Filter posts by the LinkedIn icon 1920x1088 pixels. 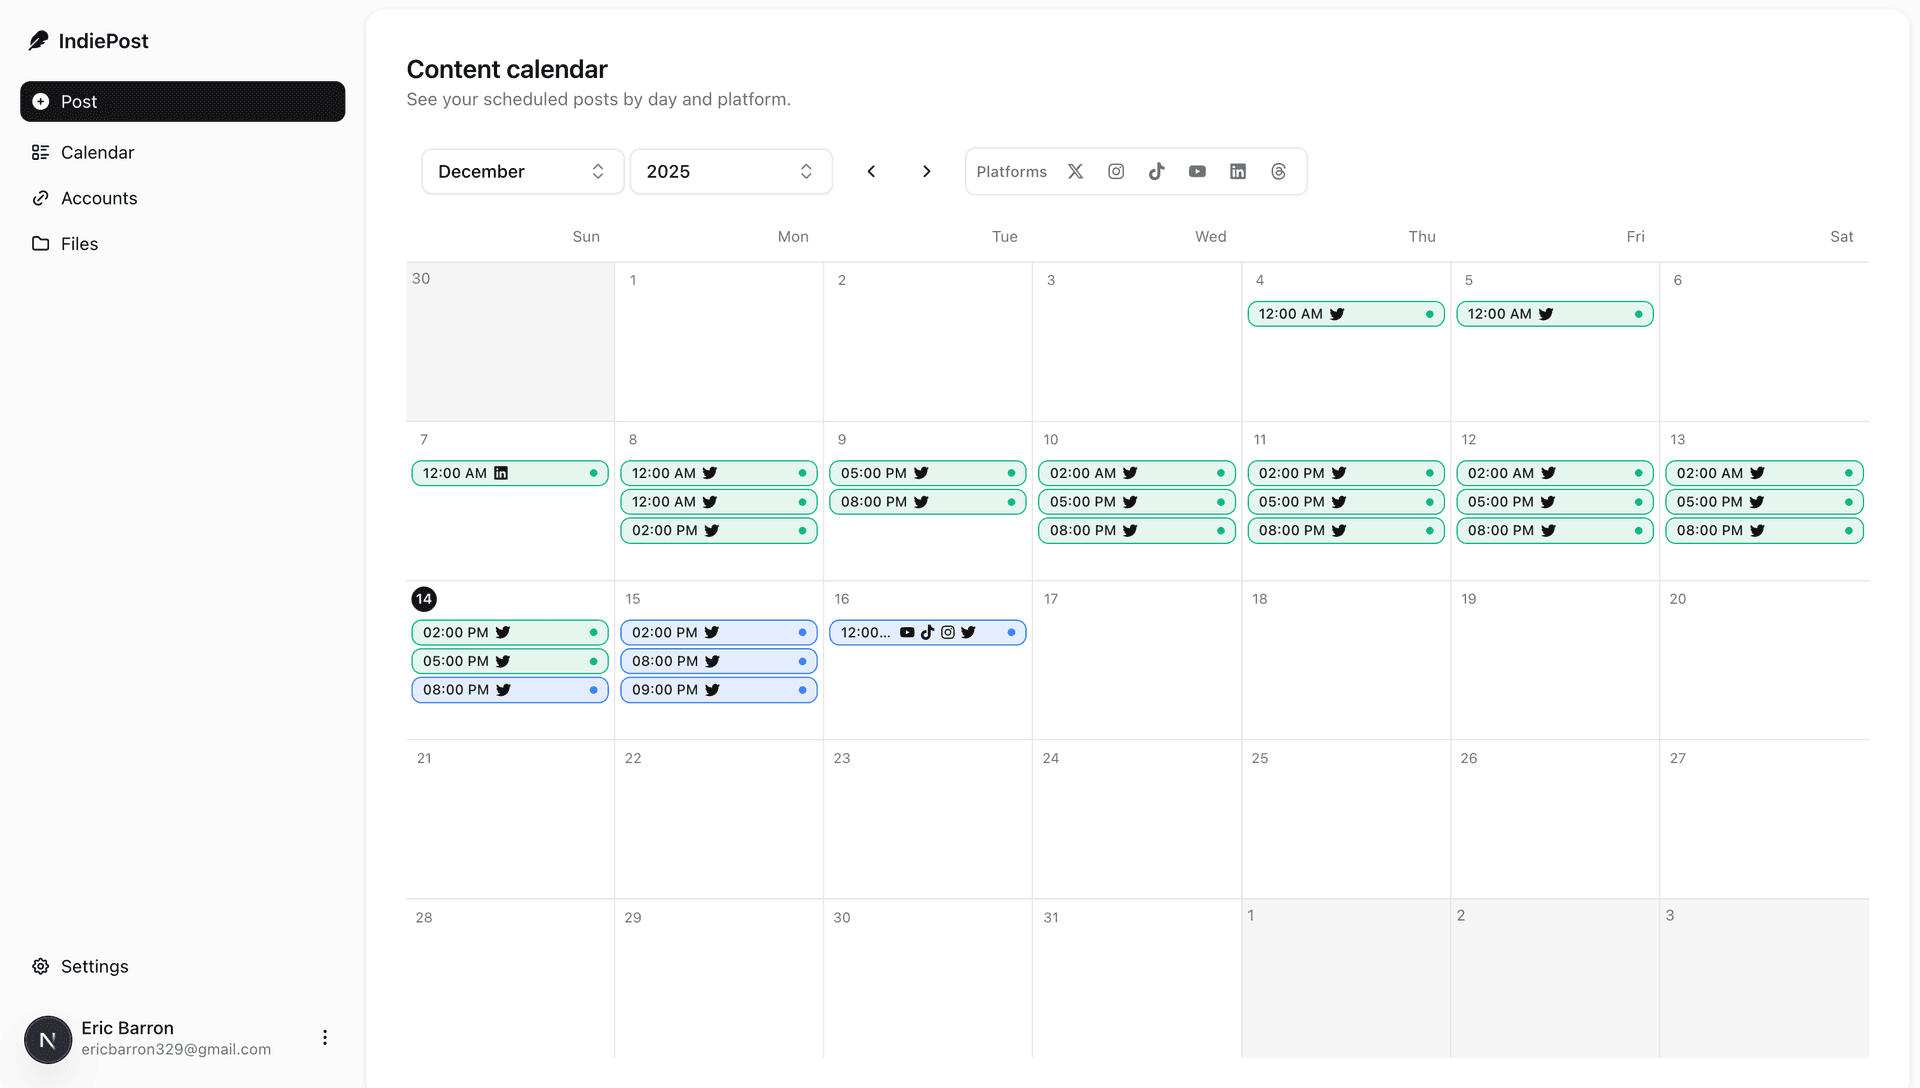[1238, 171]
